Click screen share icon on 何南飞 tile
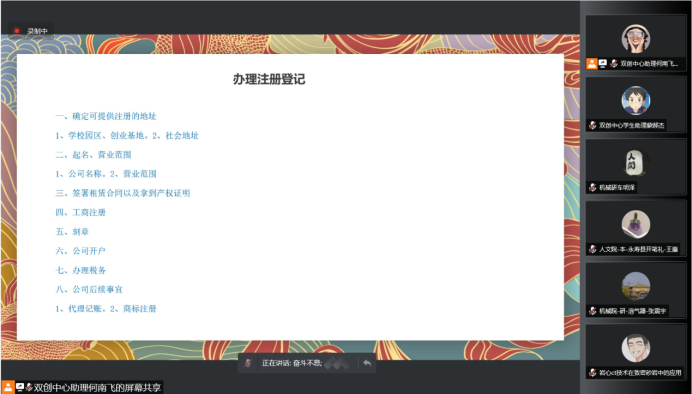 point(603,64)
